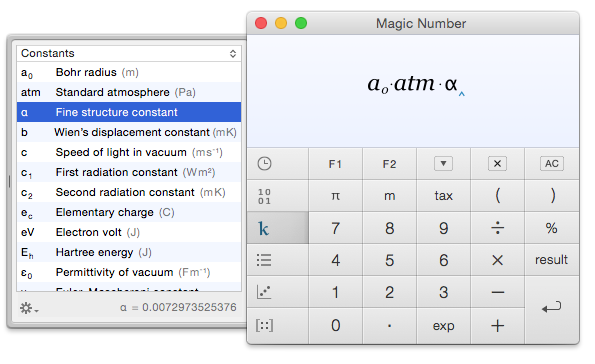Click the Magic Number window title
Viewport: 595px width, 364px height.
(x=421, y=24)
